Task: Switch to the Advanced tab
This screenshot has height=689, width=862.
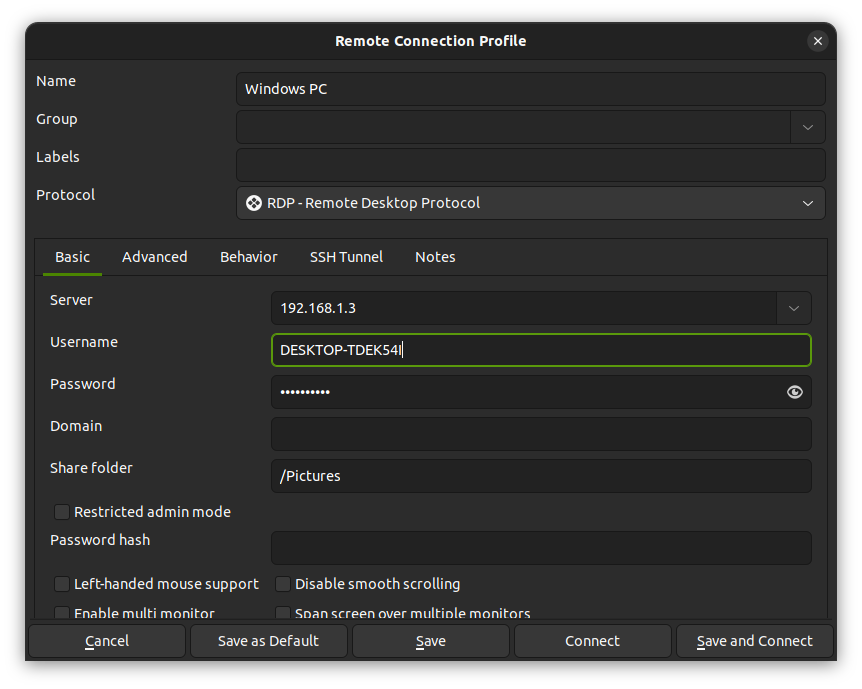Action: [x=154, y=257]
